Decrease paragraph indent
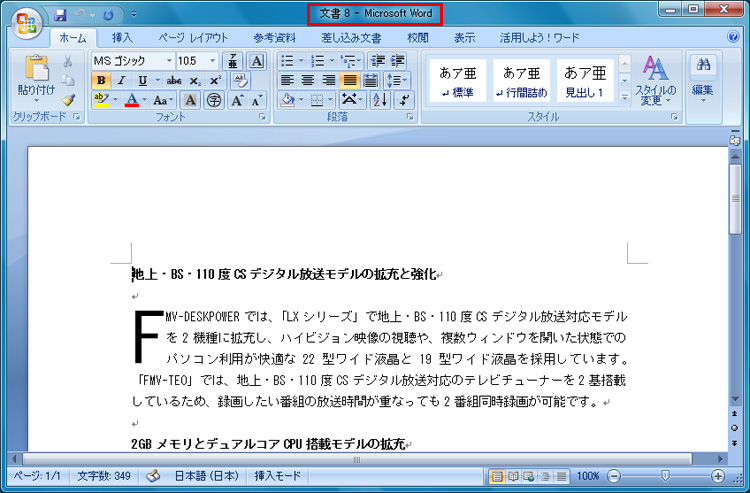 point(378,61)
